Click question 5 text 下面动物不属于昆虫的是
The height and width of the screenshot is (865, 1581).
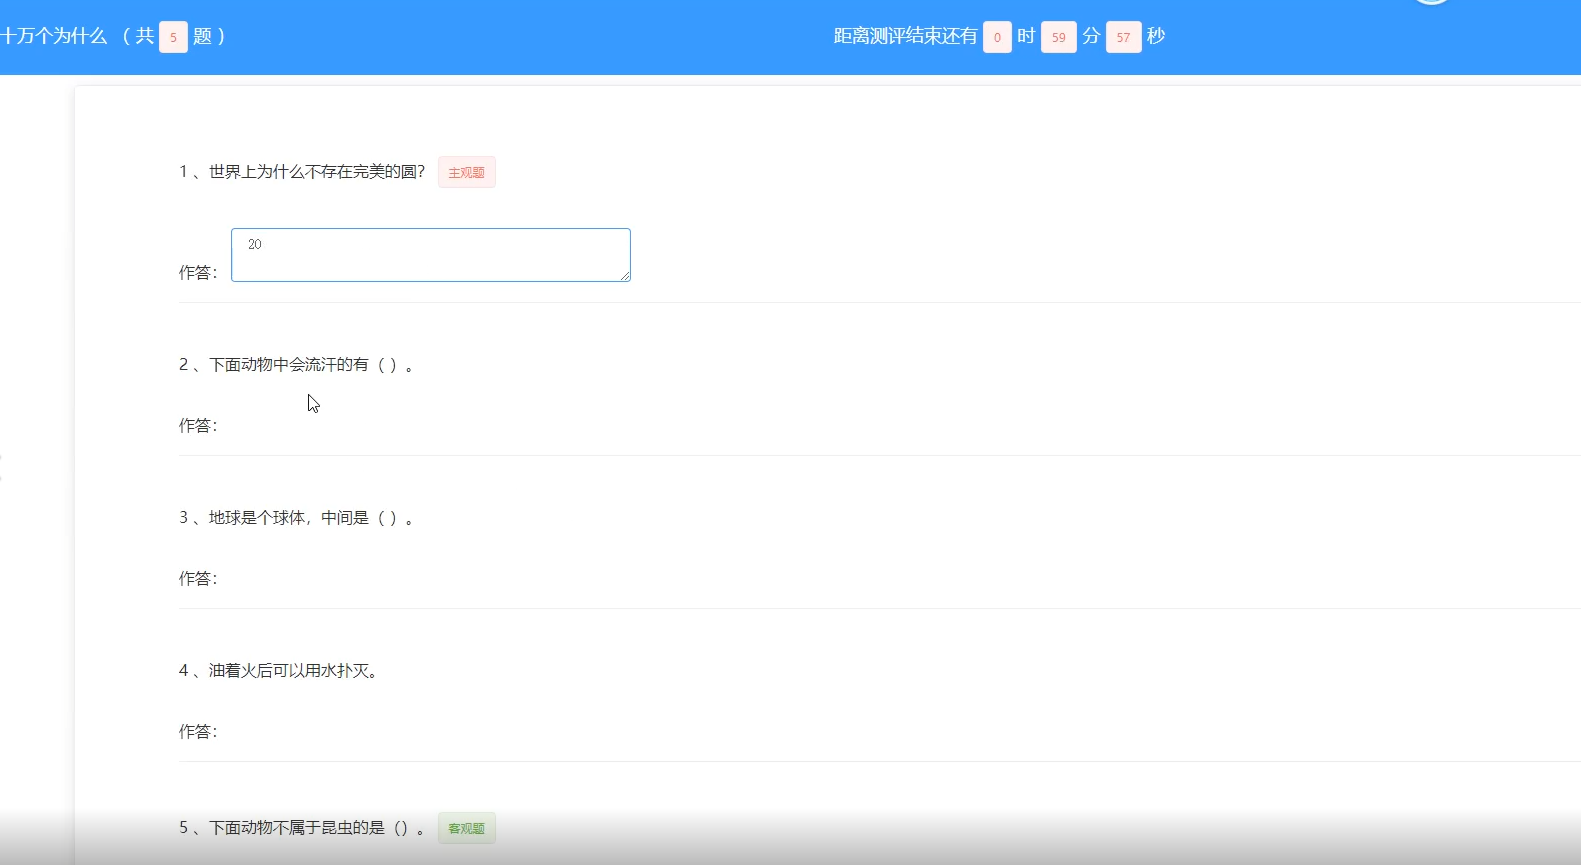click(x=297, y=828)
